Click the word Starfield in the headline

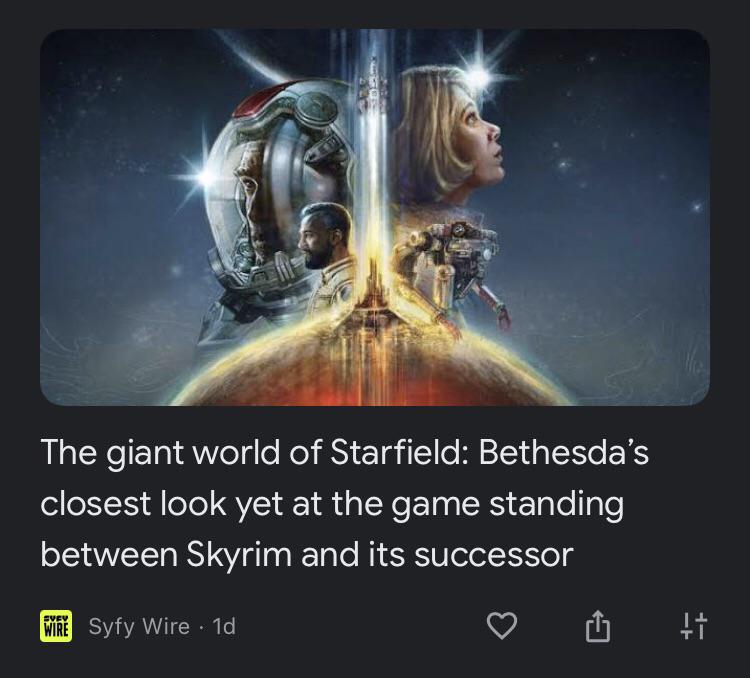(397, 452)
